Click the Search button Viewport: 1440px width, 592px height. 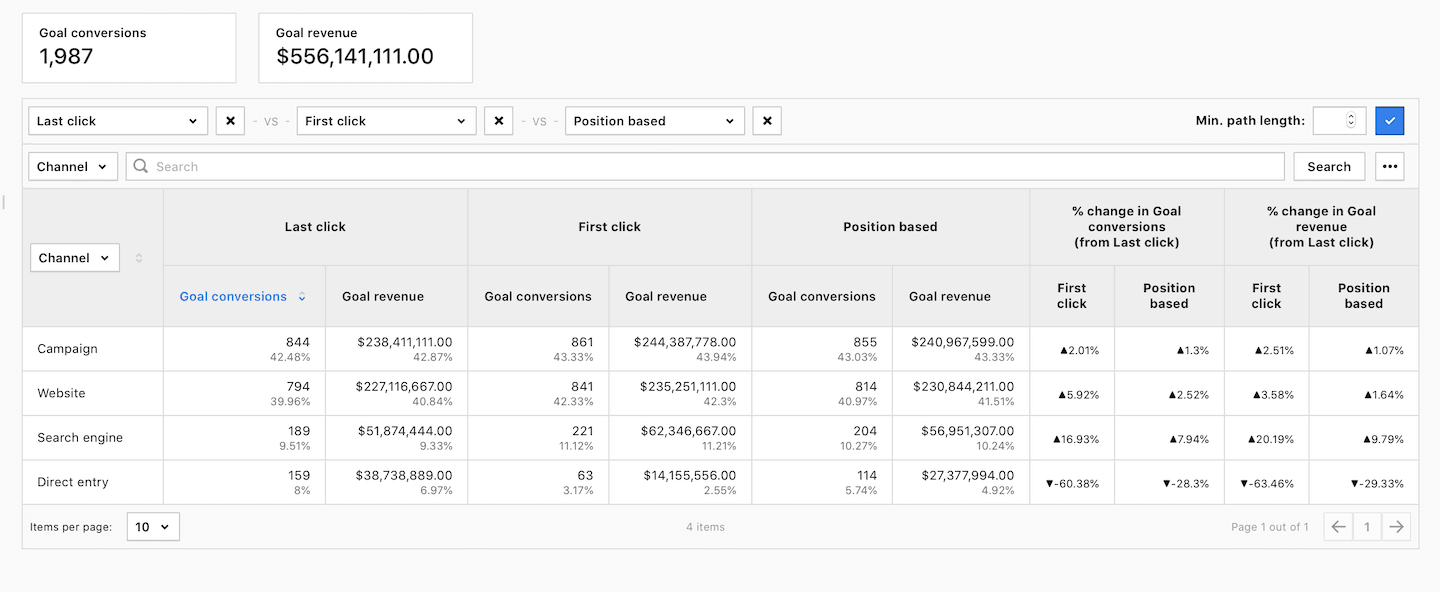(x=1329, y=166)
